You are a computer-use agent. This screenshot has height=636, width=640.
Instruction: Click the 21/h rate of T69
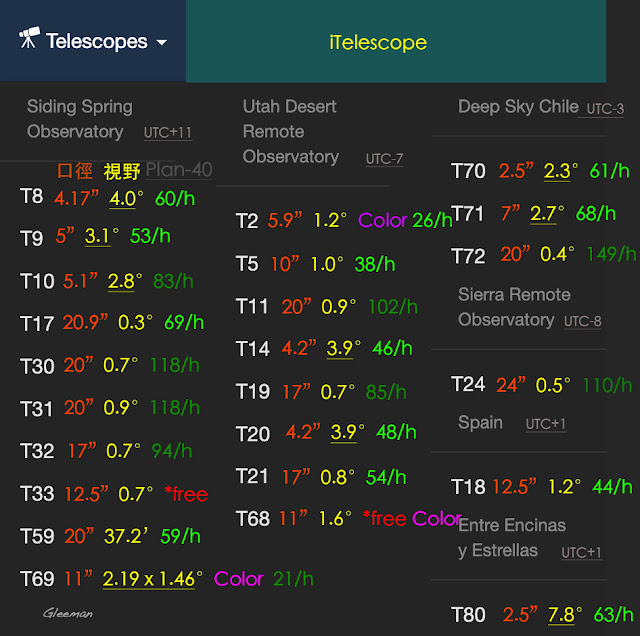(x=293, y=579)
